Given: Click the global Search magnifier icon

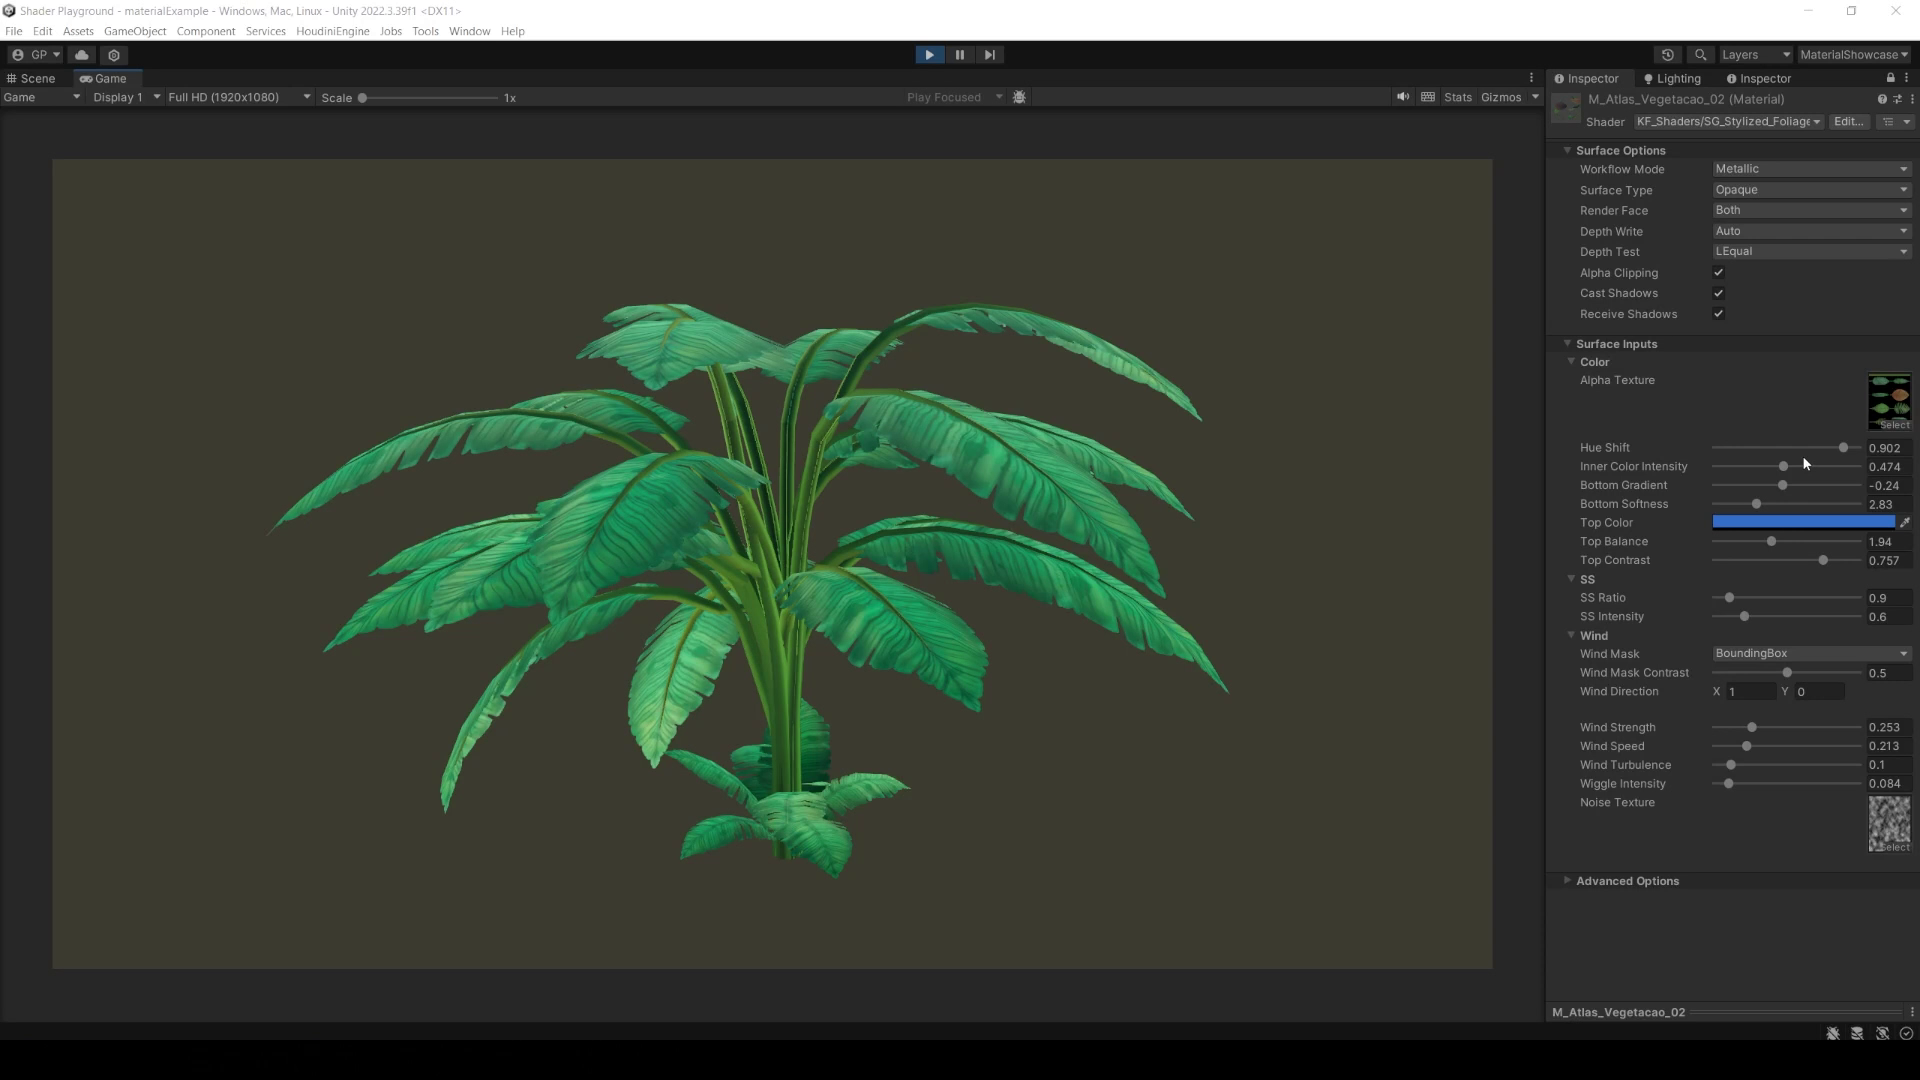Looking at the screenshot, I should [x=1700, y=55].
